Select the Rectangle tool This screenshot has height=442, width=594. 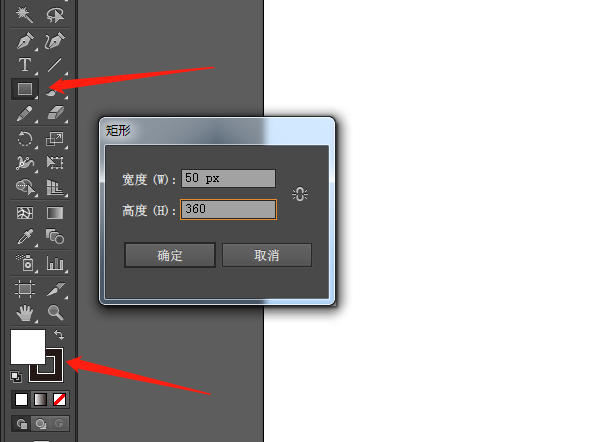click(25, 89)
